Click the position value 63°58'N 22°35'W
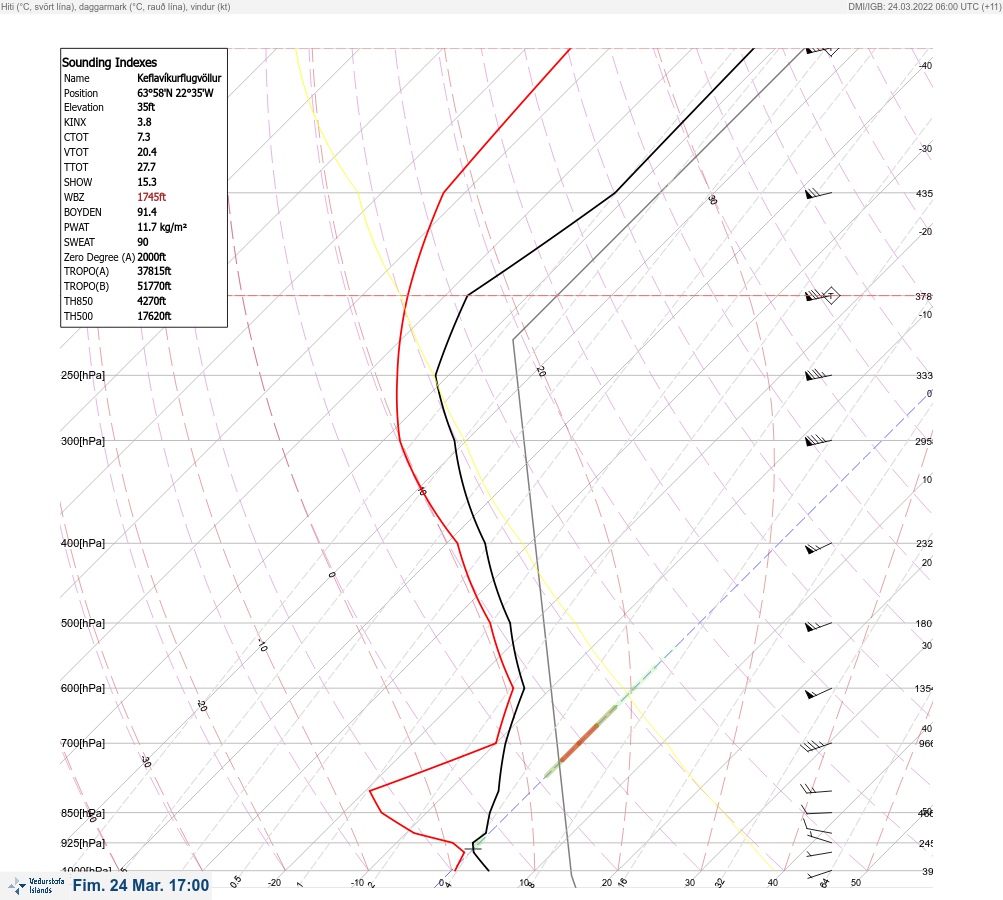The image size is (1003, 900). [175, 93]
